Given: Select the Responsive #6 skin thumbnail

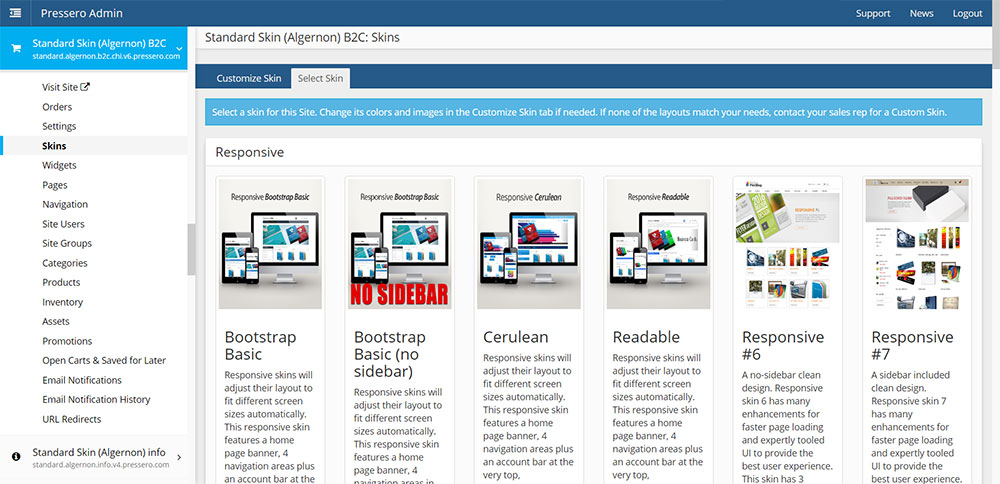Looking at the screenshot, I should (x=788, y=244).
